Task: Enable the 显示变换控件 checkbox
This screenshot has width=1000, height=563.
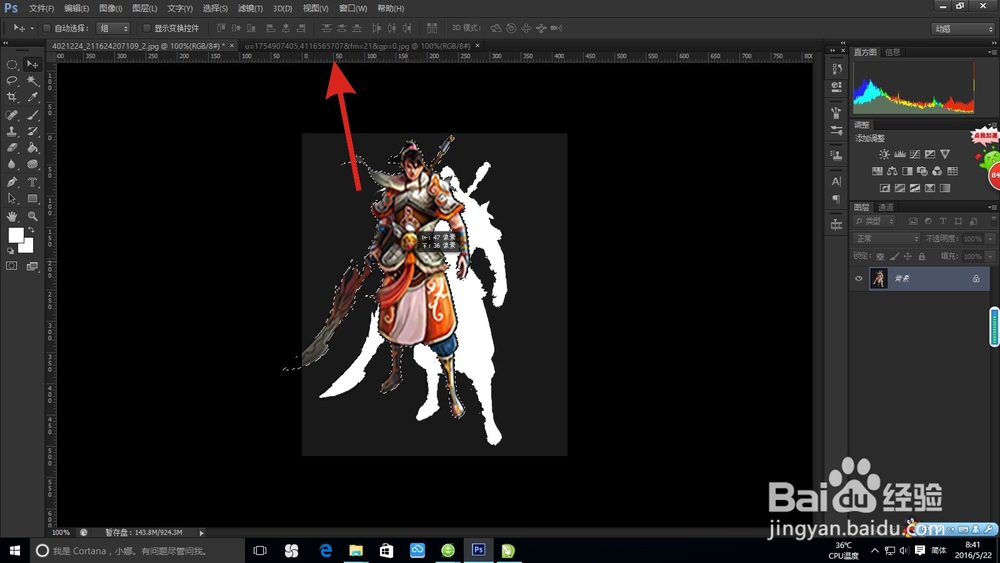Action: [x=146, y=28]
